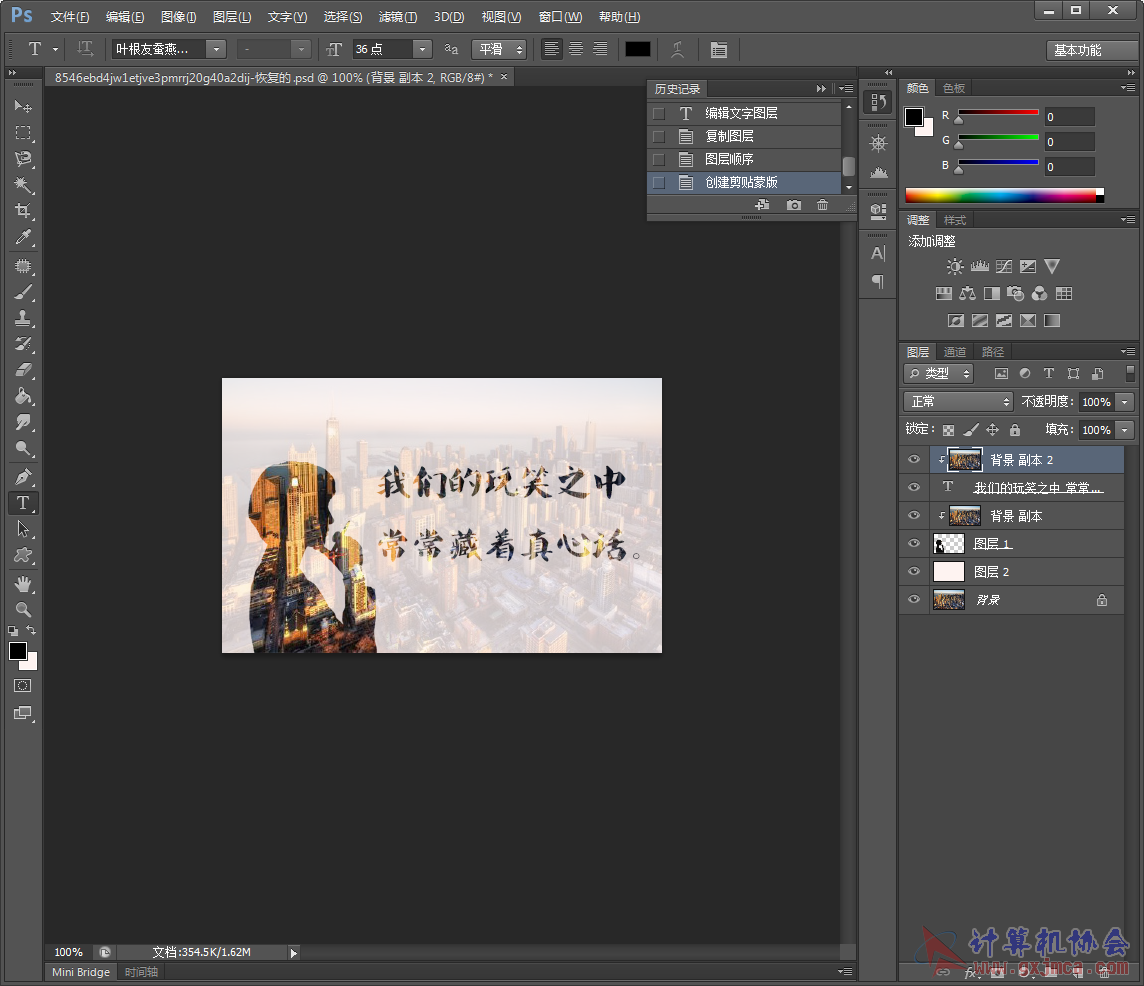Select the Brush tool
Screen dimensions: 1144x986
23,292
